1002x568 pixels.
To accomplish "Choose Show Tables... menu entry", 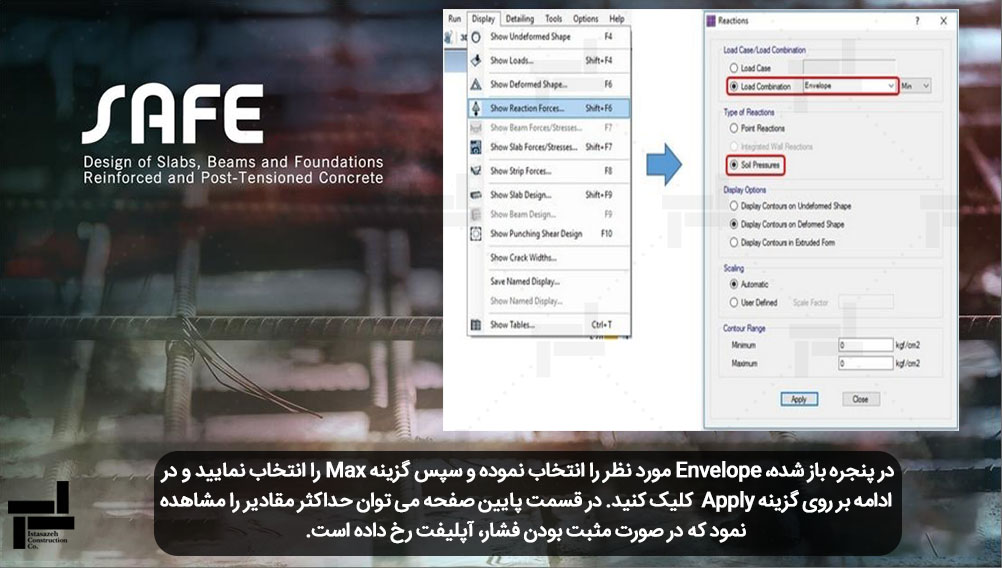I will tap(550, 325).
